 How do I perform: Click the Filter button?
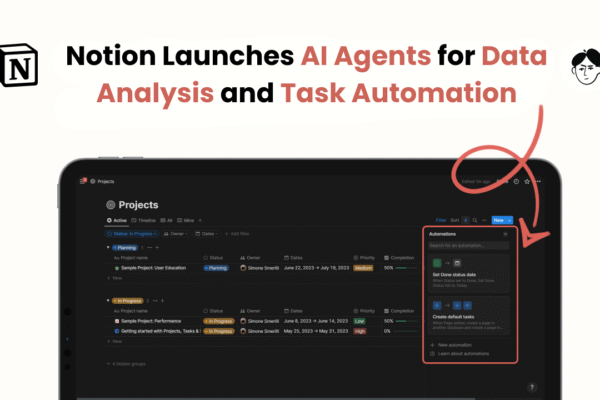(441, 220)
